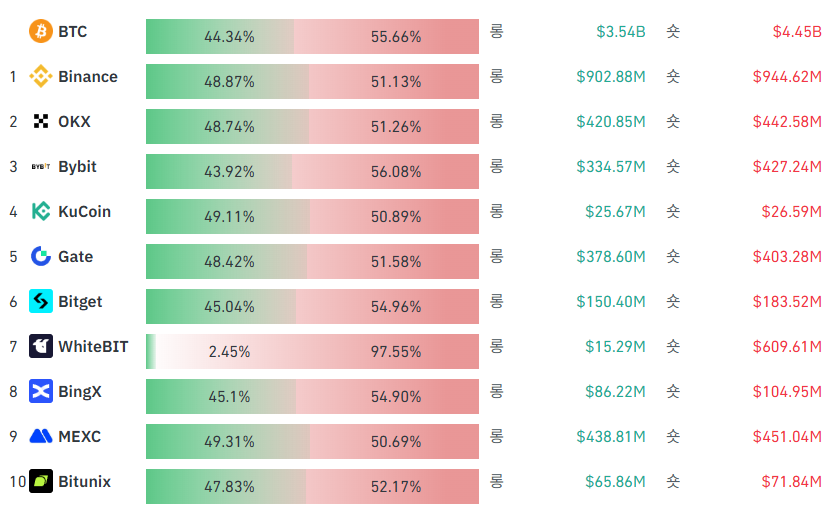Click the MEXC exchange logo icon
Viewport: 835px width, 511px height.
[x=41, y=437]
